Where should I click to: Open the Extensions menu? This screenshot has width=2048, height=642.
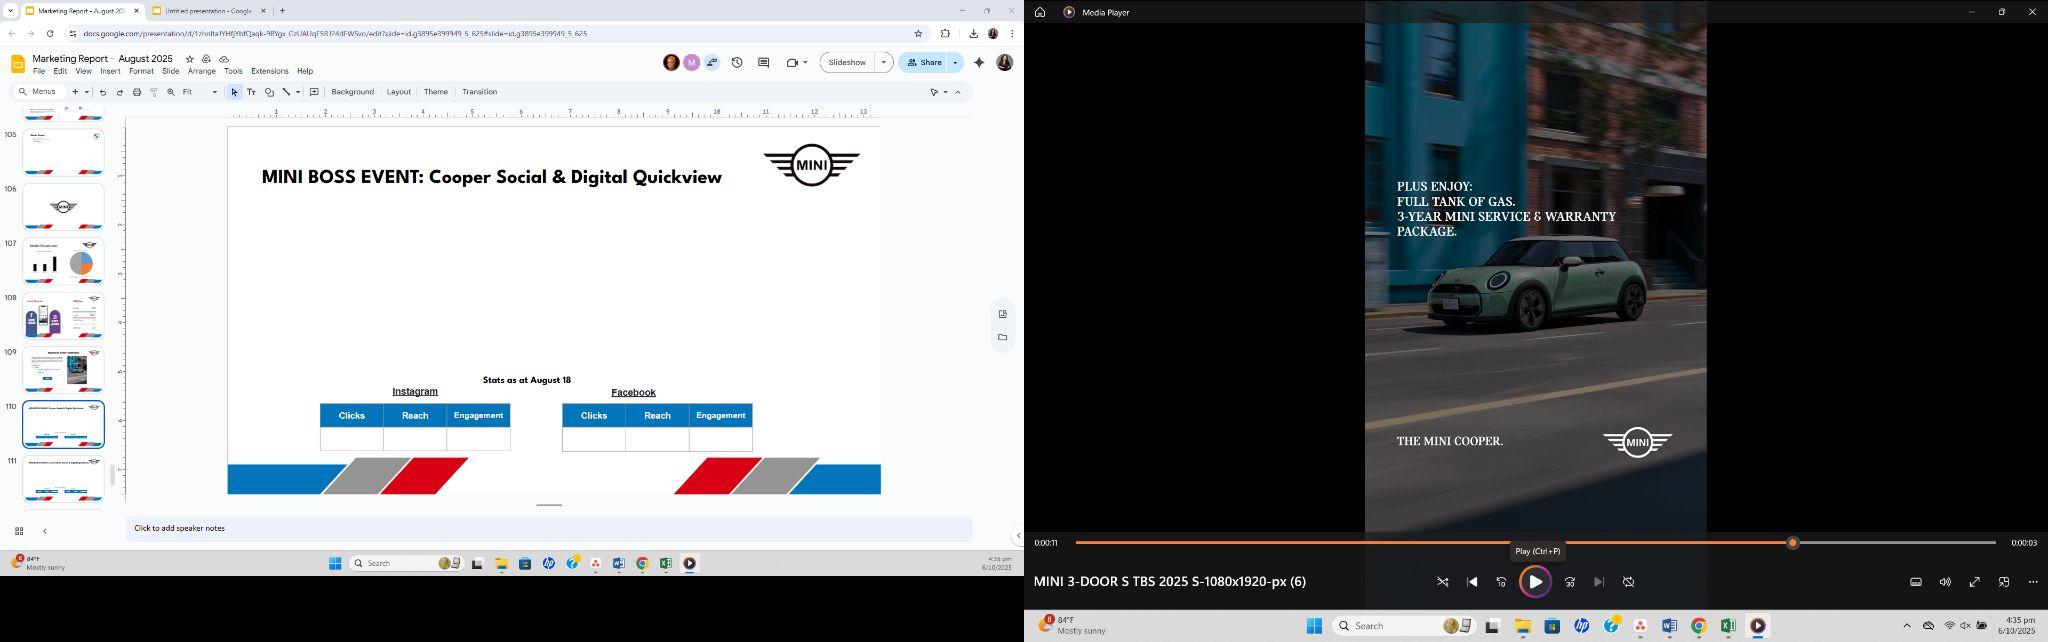tap(270, 71)
